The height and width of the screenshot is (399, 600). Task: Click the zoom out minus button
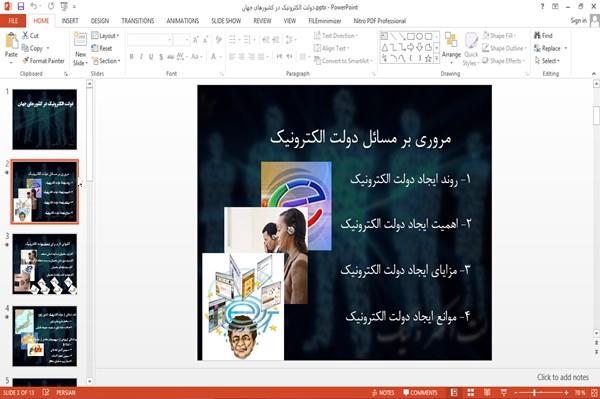(516, 392)
